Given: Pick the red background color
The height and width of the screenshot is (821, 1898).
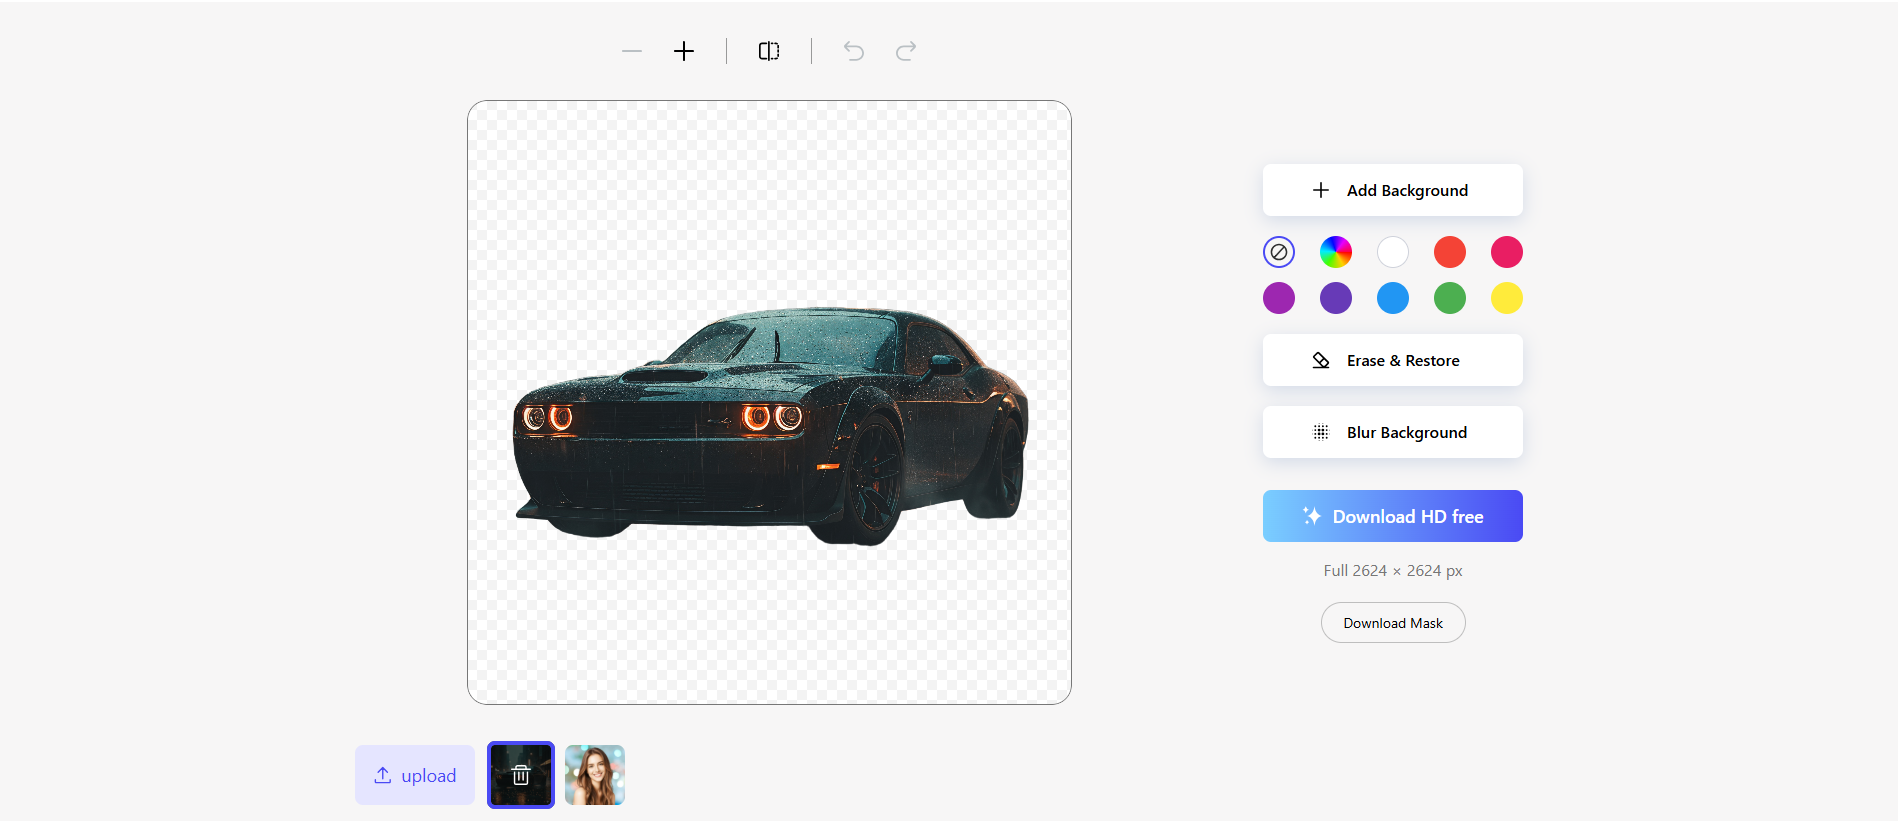Looking at the screenshot, I should [1450, 252].
